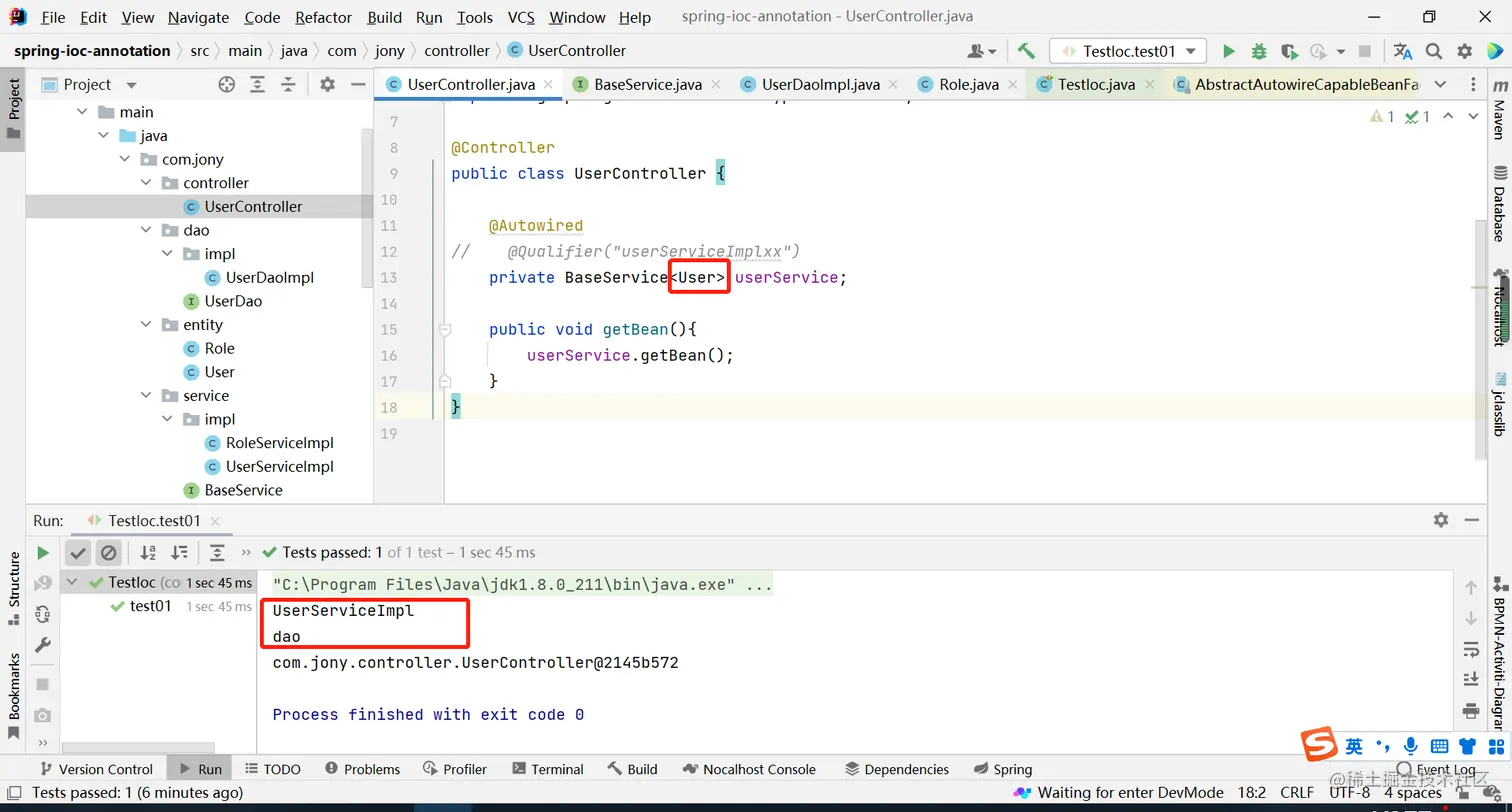Toggle Sogou input language 英 indicator
The width and height of the screenshot is (1512, 812).
1354,746
